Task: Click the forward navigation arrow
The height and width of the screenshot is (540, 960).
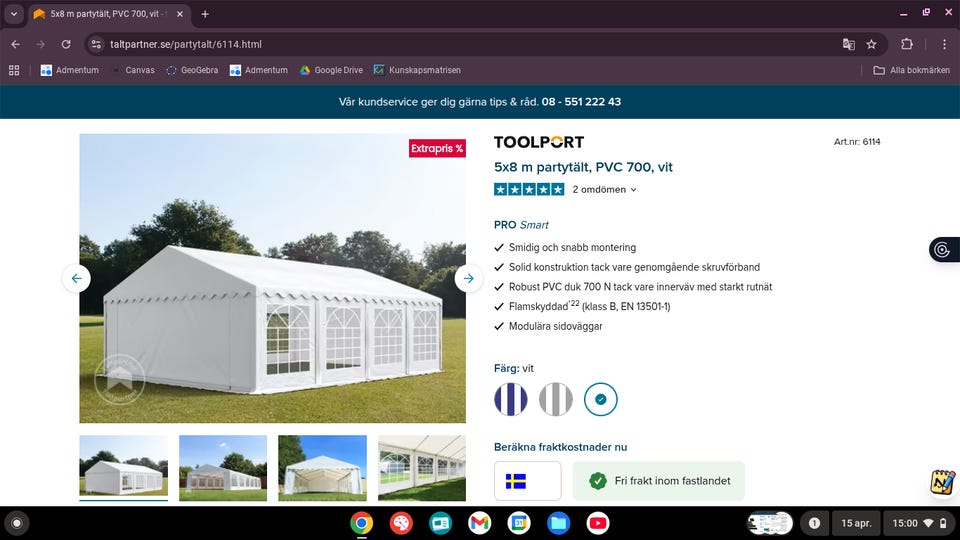Action: [x=40, y=44]
